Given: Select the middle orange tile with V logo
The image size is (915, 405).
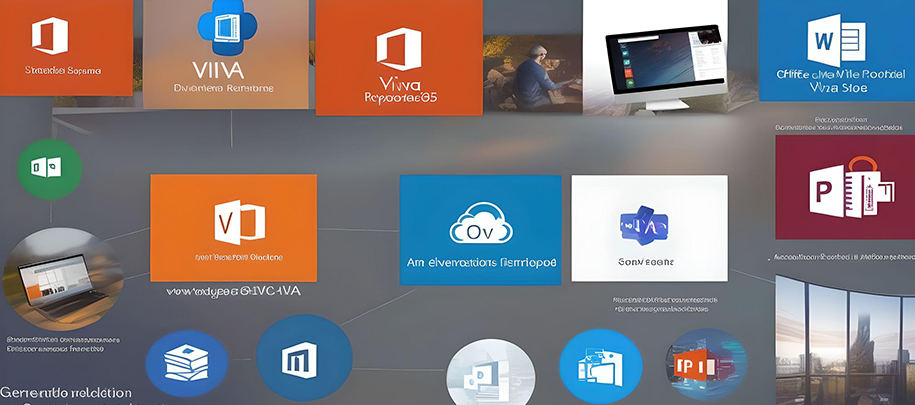Looking at the screenshot, I should pos(233,226).
